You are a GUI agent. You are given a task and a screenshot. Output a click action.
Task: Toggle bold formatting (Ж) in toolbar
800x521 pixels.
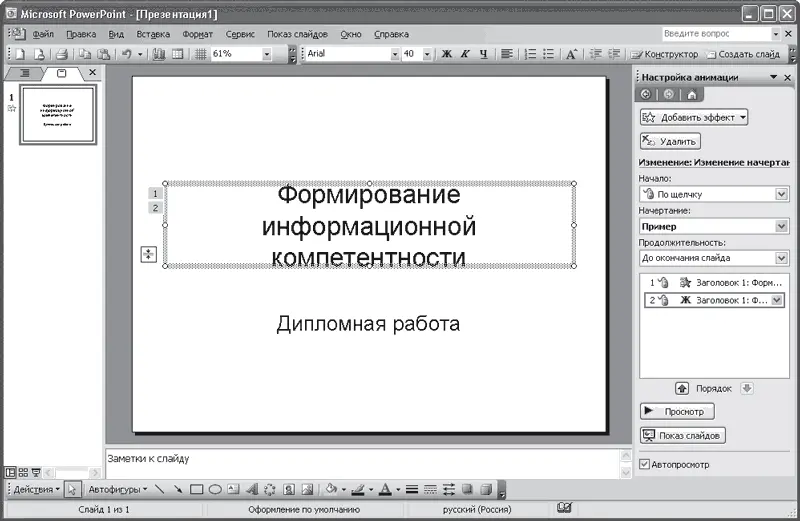click(x=447, y=54)
